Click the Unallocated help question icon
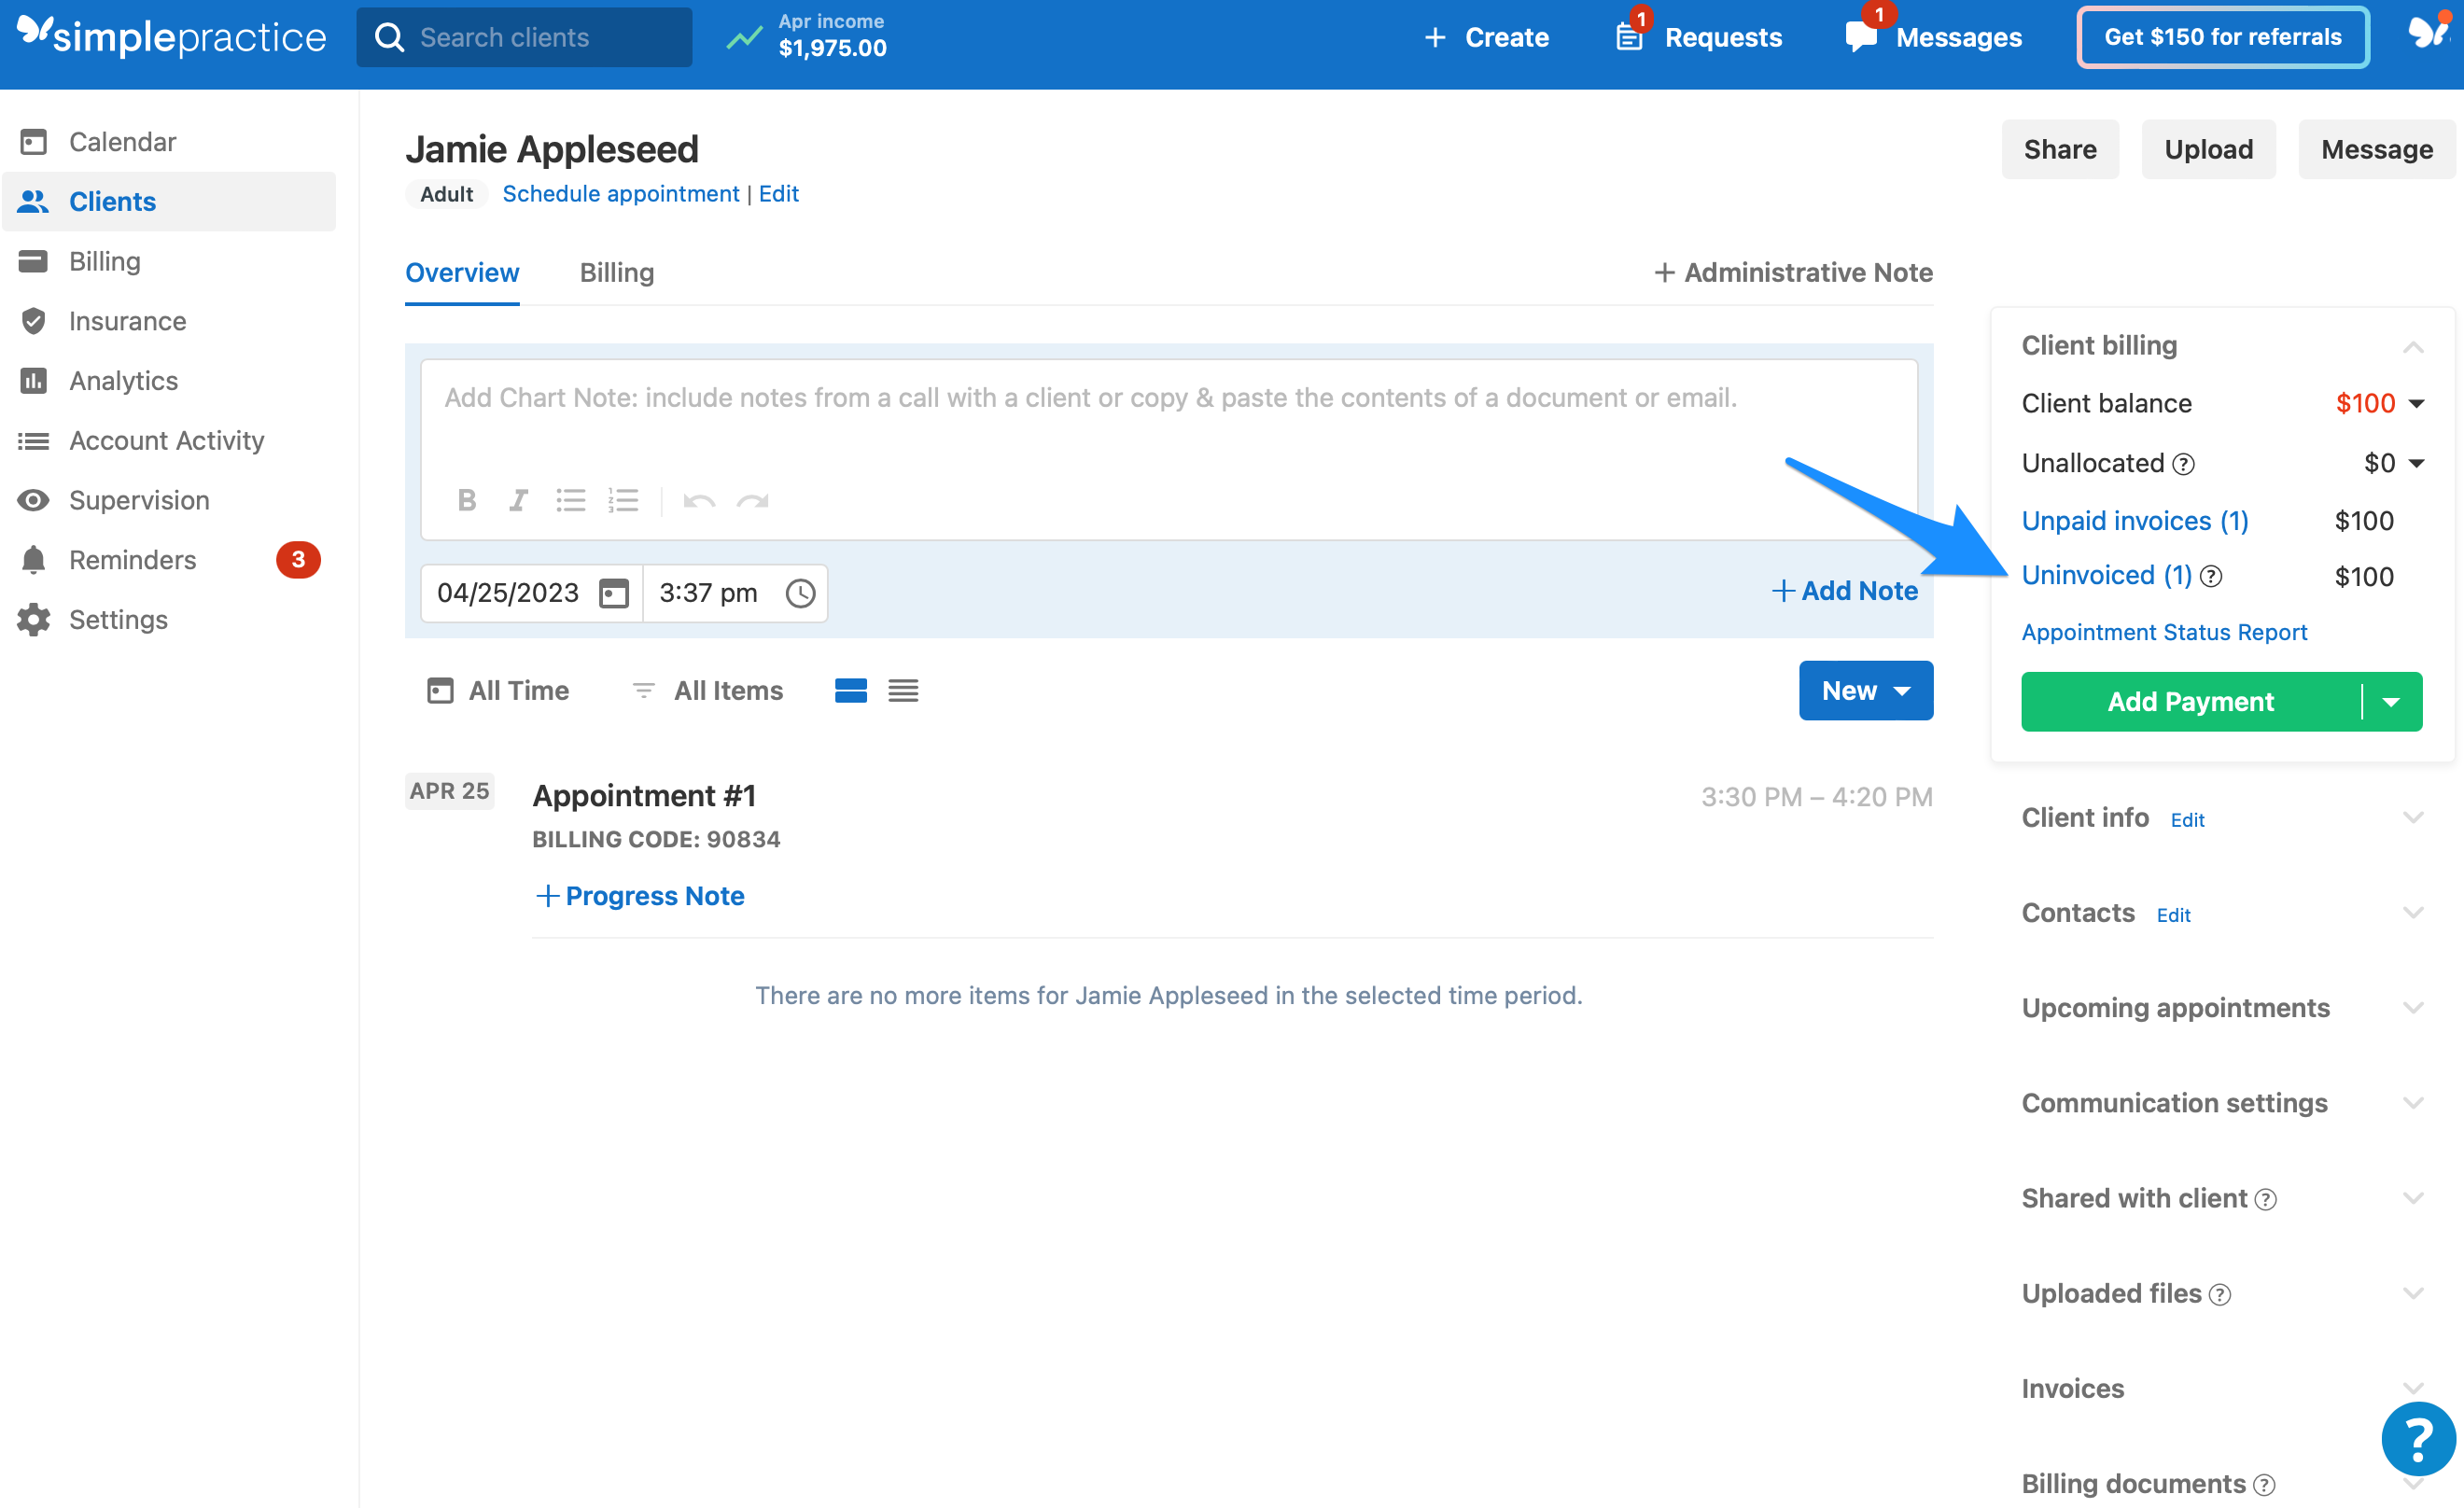 tap(2184, 464)
